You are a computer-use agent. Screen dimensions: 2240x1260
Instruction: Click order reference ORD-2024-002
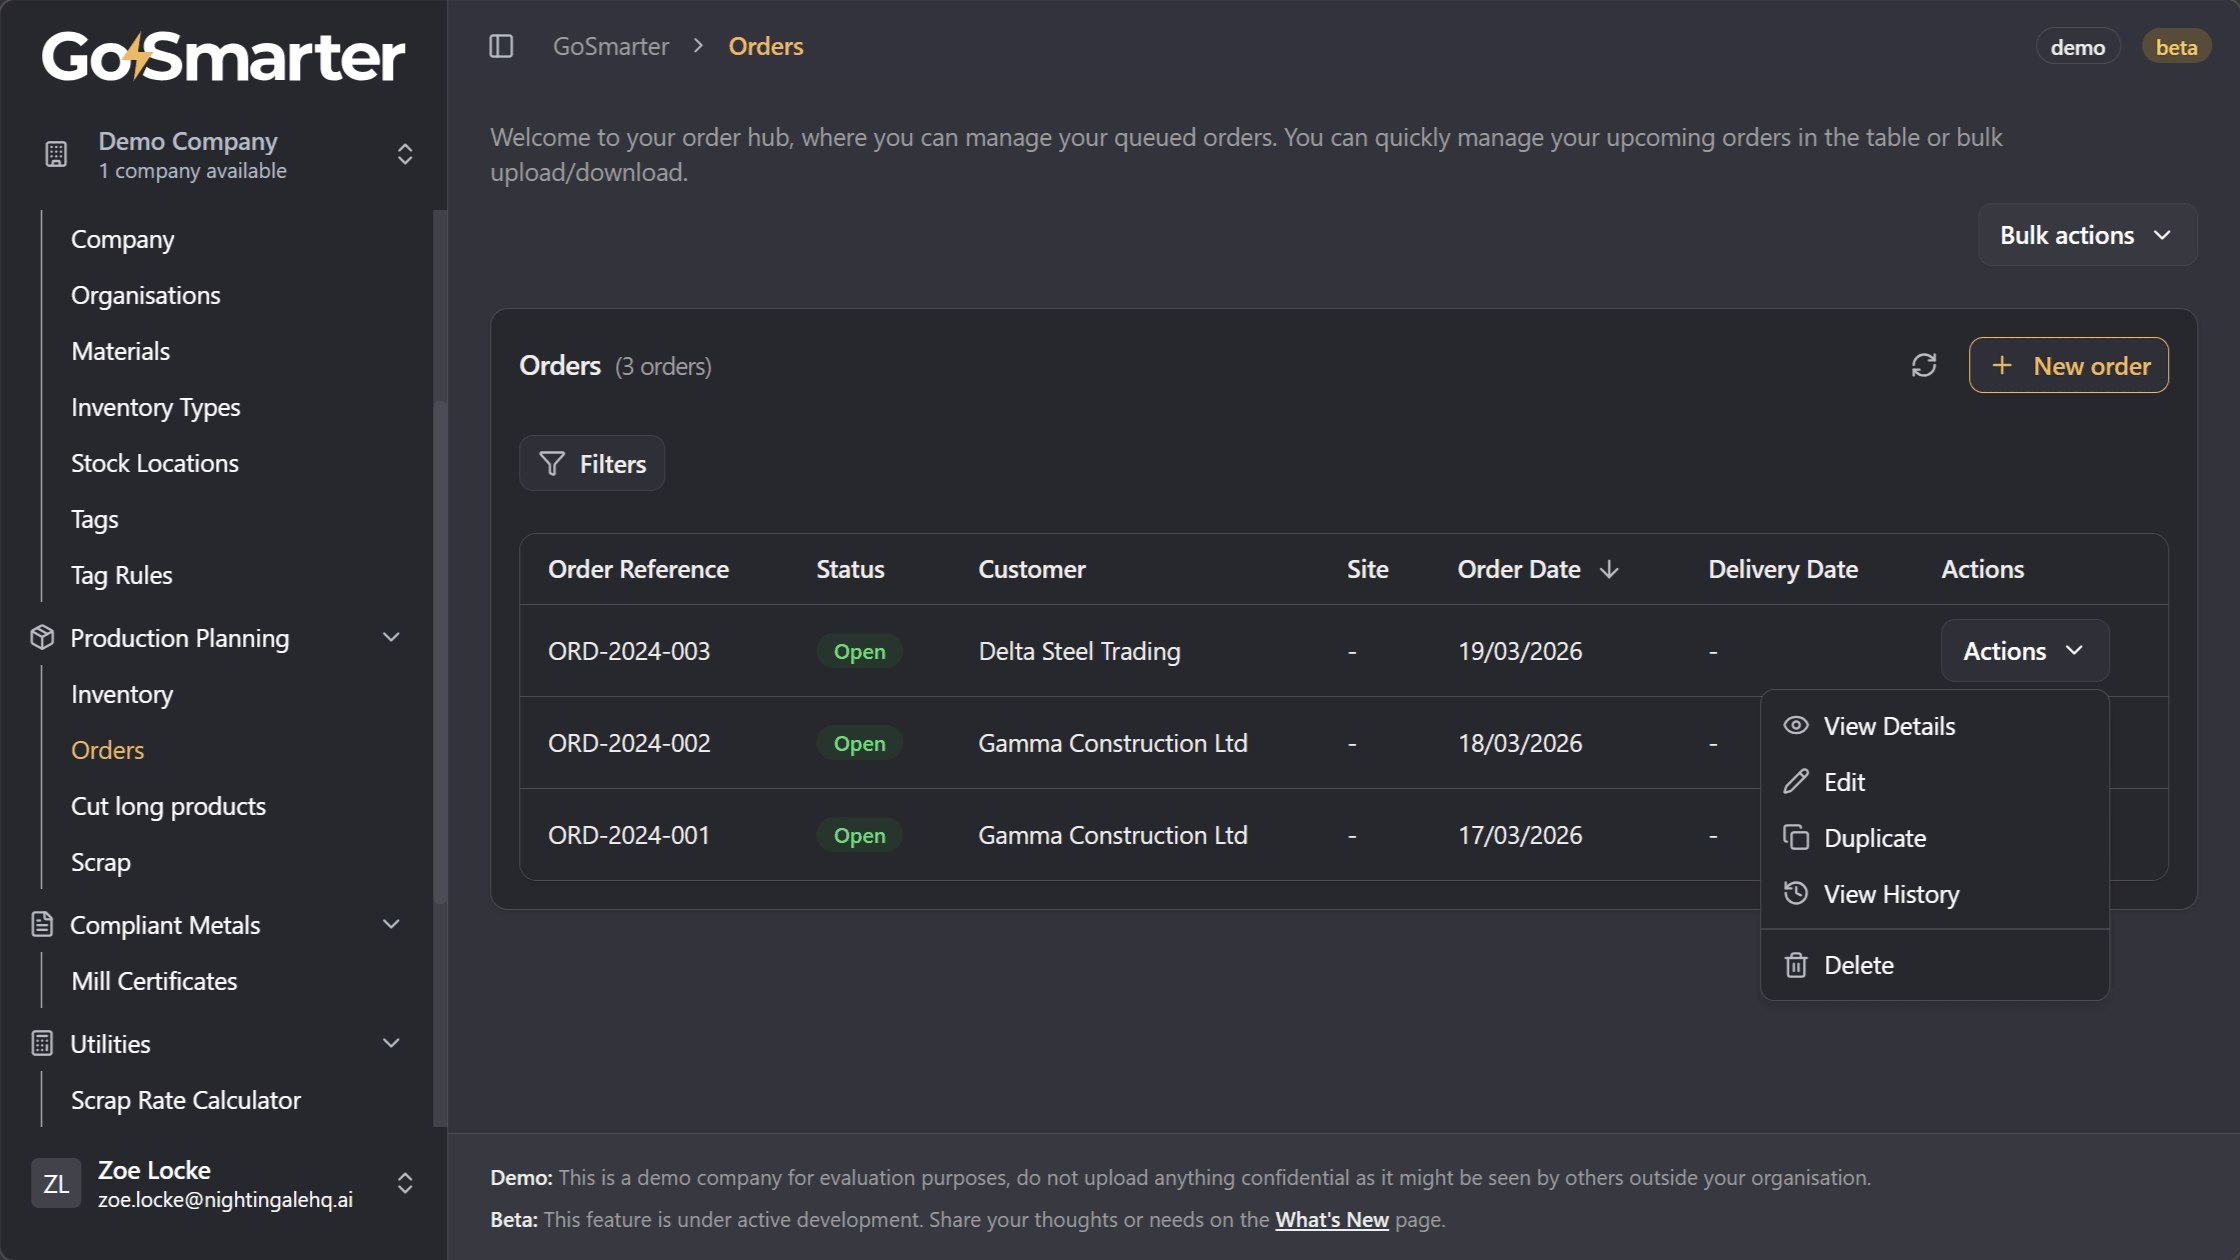point(629,743)
